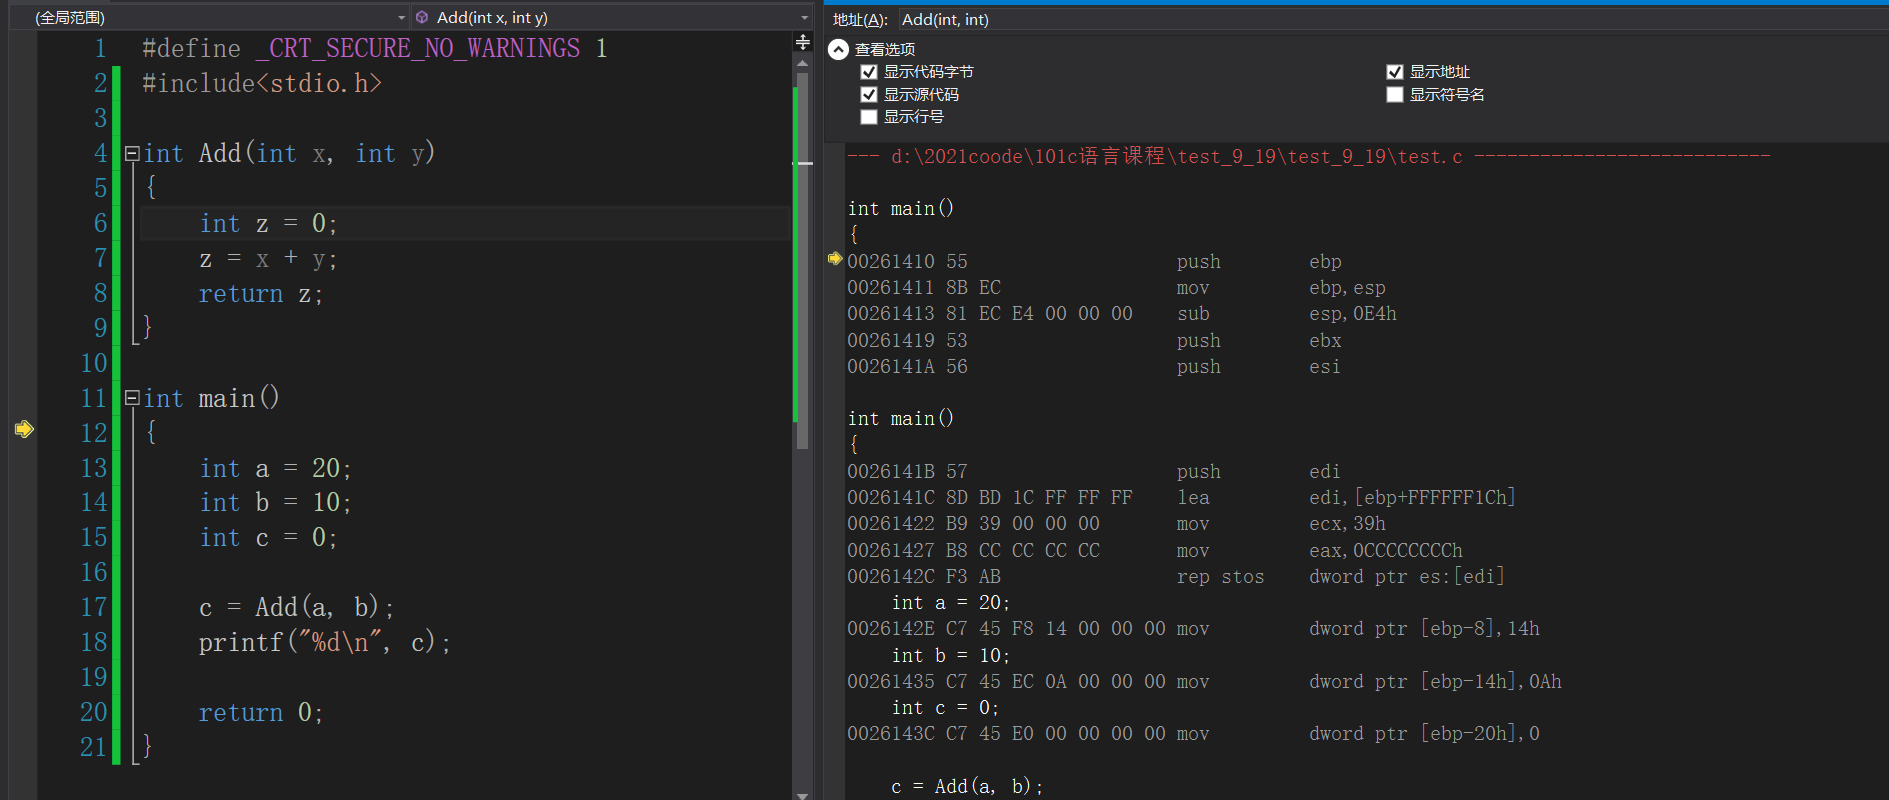This screenshot has height=800, width=1889.
Task: Click the 'lea edi,[ebp+FFFFFF1Ch]' row
Action: 1181,498
